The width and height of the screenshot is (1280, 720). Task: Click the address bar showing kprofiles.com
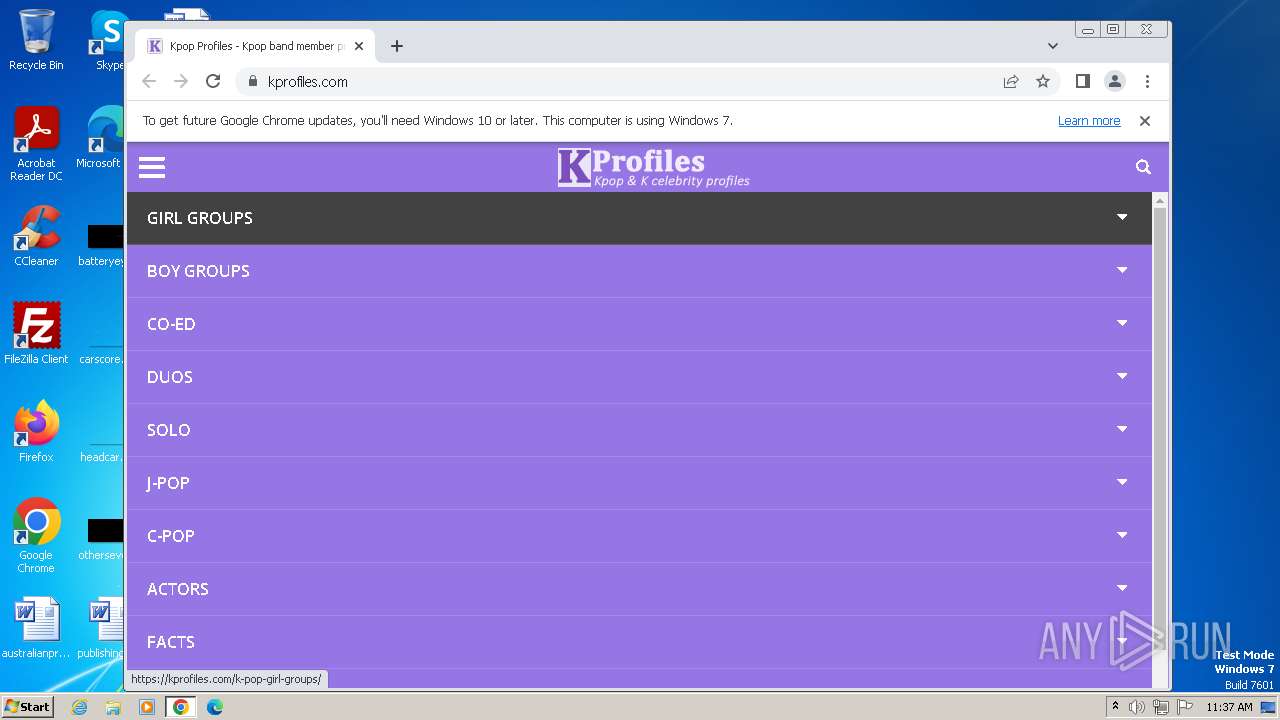620,82
